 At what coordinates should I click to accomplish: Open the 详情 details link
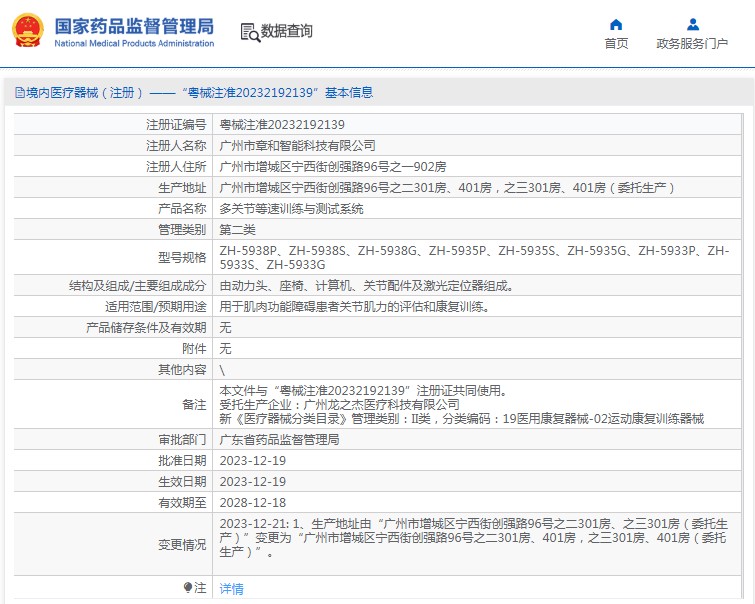point(232,589)
